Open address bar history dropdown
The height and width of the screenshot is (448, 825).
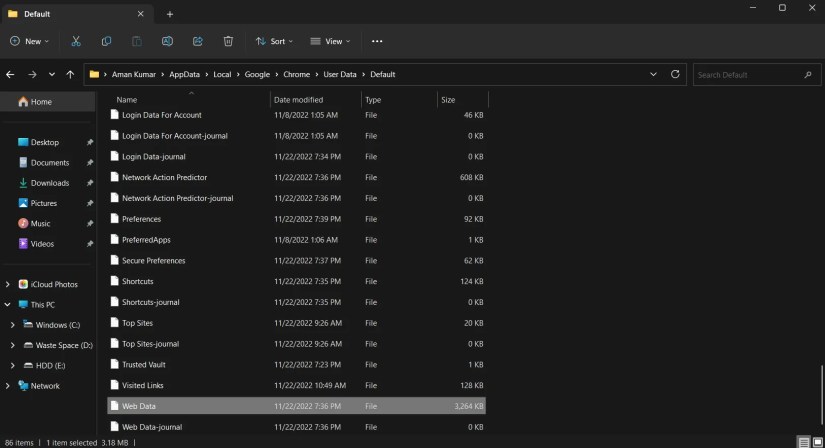653,74
